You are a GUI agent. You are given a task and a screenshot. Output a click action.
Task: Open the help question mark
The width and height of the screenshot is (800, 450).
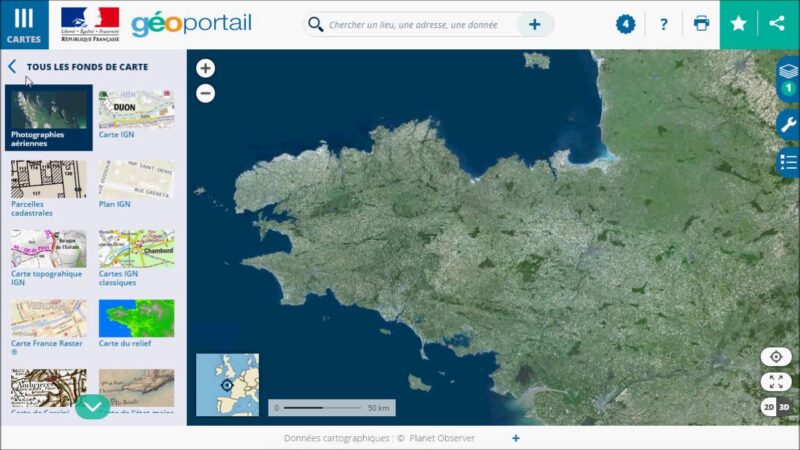[663, 24]
